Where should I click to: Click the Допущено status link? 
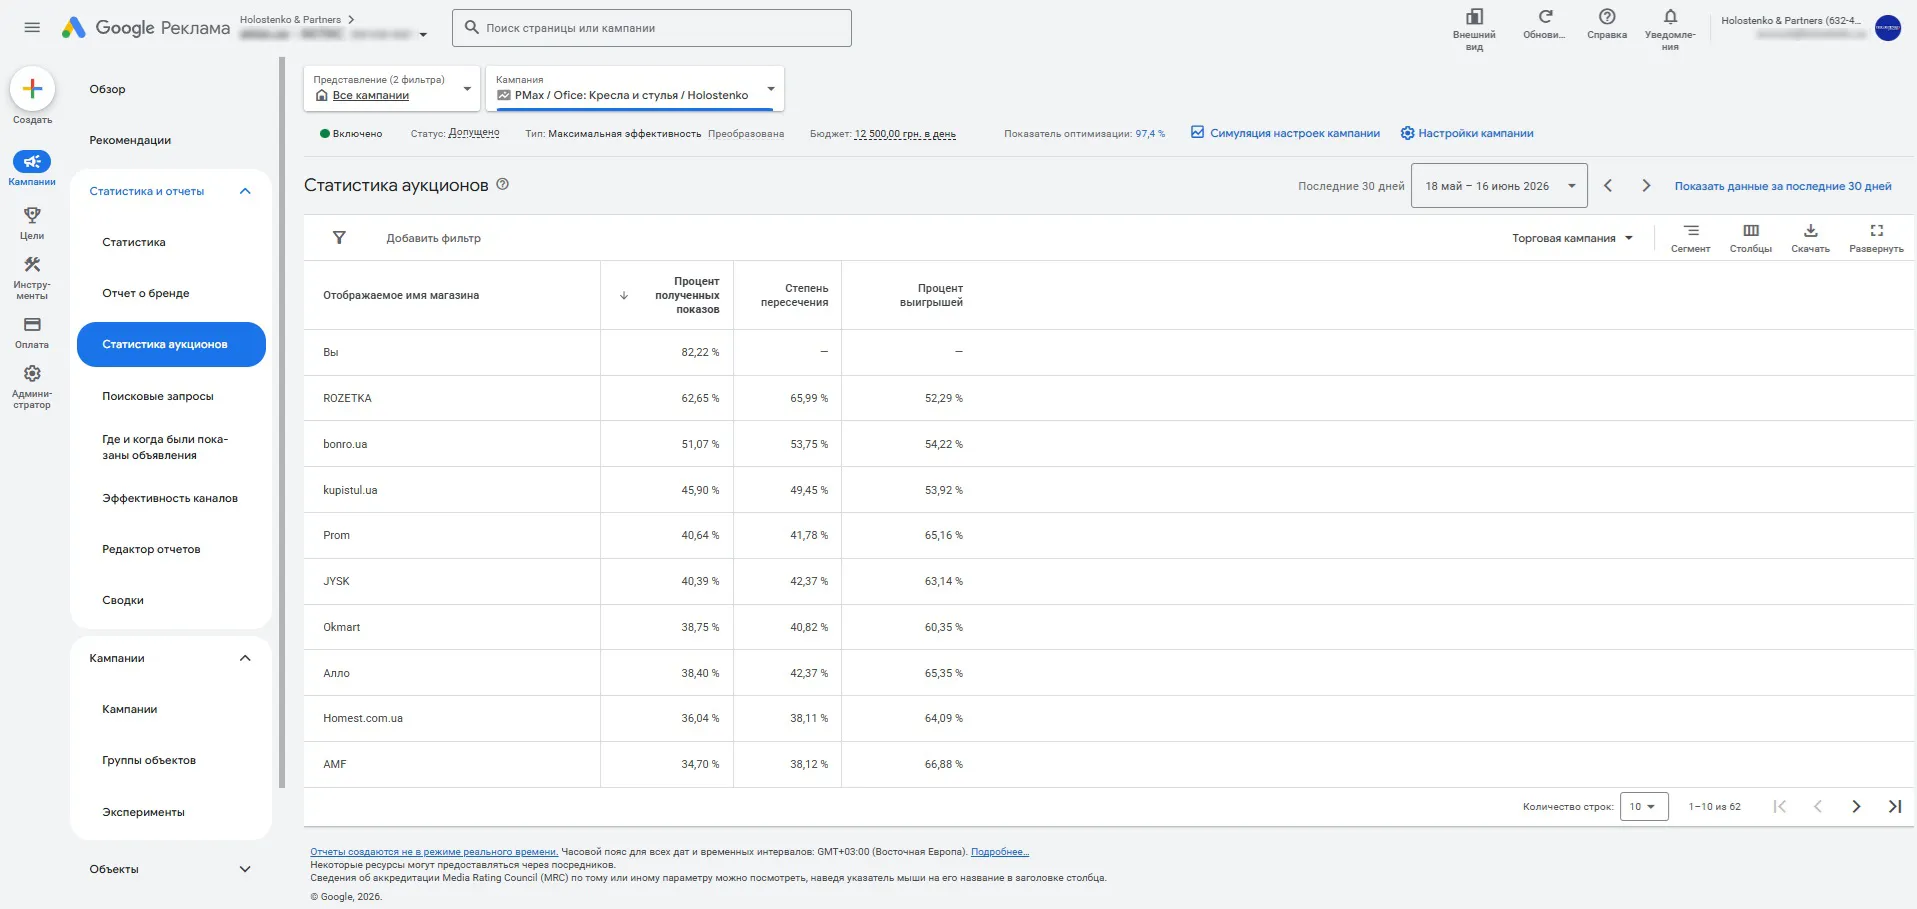474,133
